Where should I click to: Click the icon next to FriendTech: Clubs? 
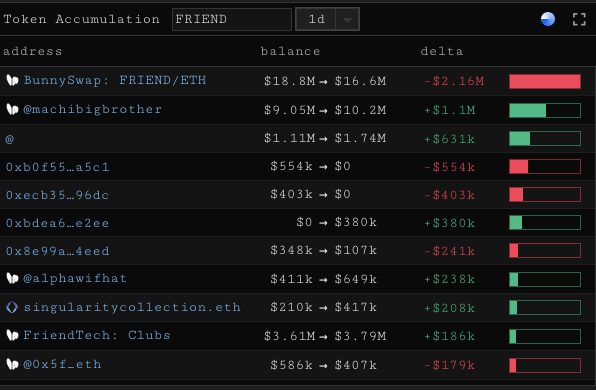[x=12, y=335]
